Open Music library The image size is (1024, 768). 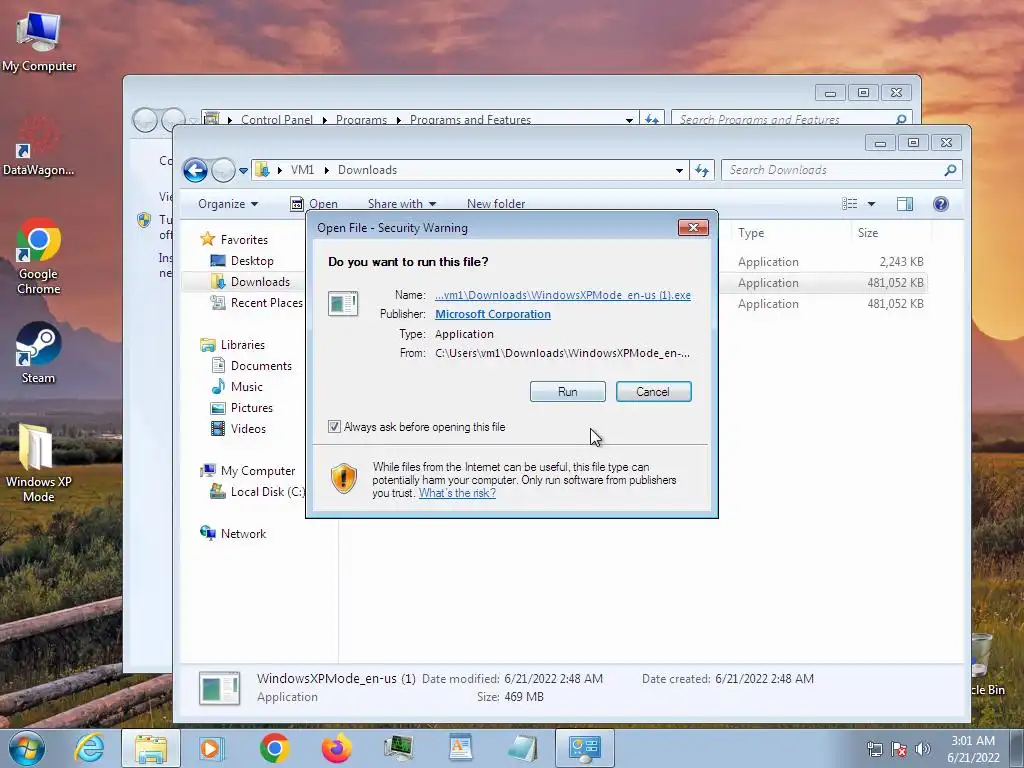point(246,387)
